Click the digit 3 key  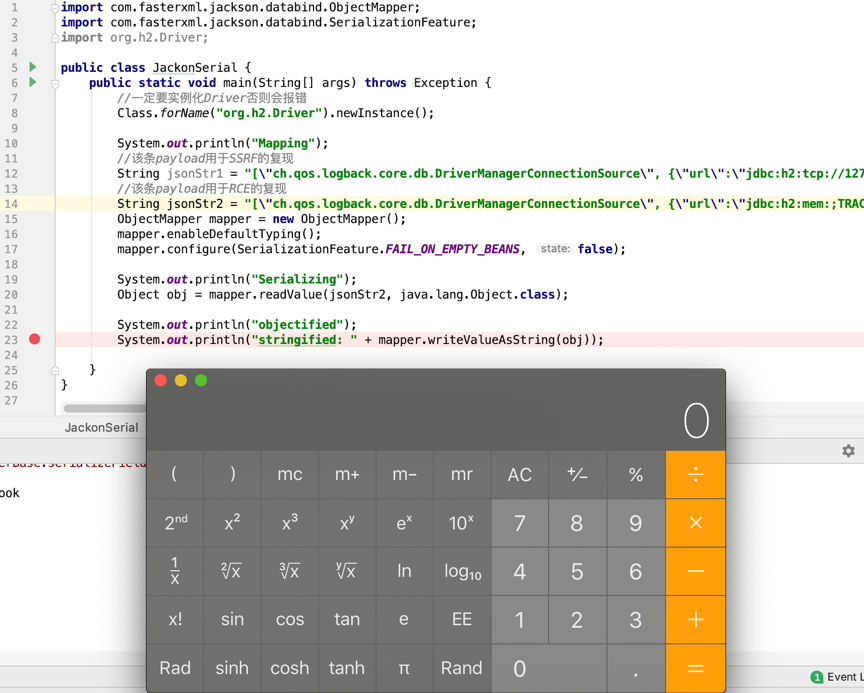click(x=636, y=620)
